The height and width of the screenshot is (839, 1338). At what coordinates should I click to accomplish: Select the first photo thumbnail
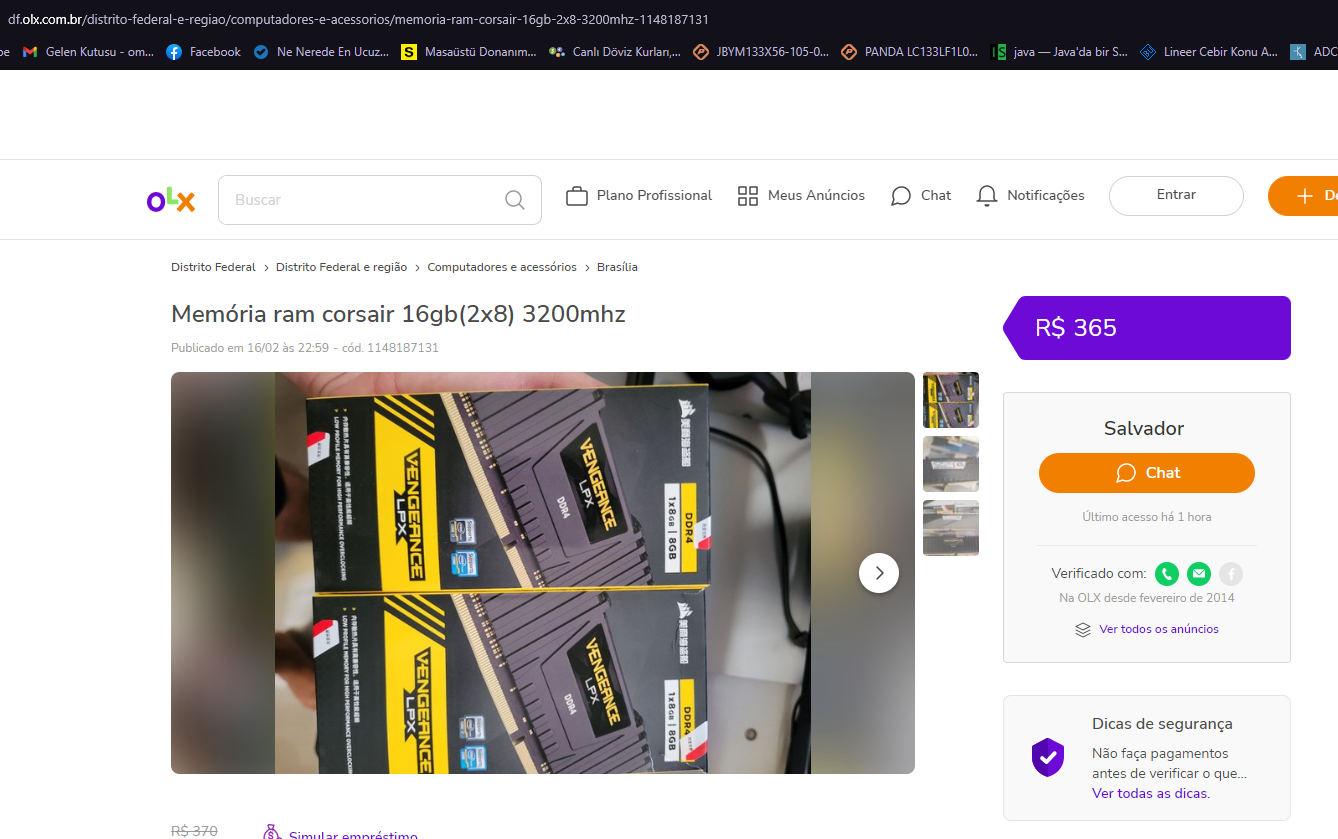pyautogui.click(x=951, y=400)
